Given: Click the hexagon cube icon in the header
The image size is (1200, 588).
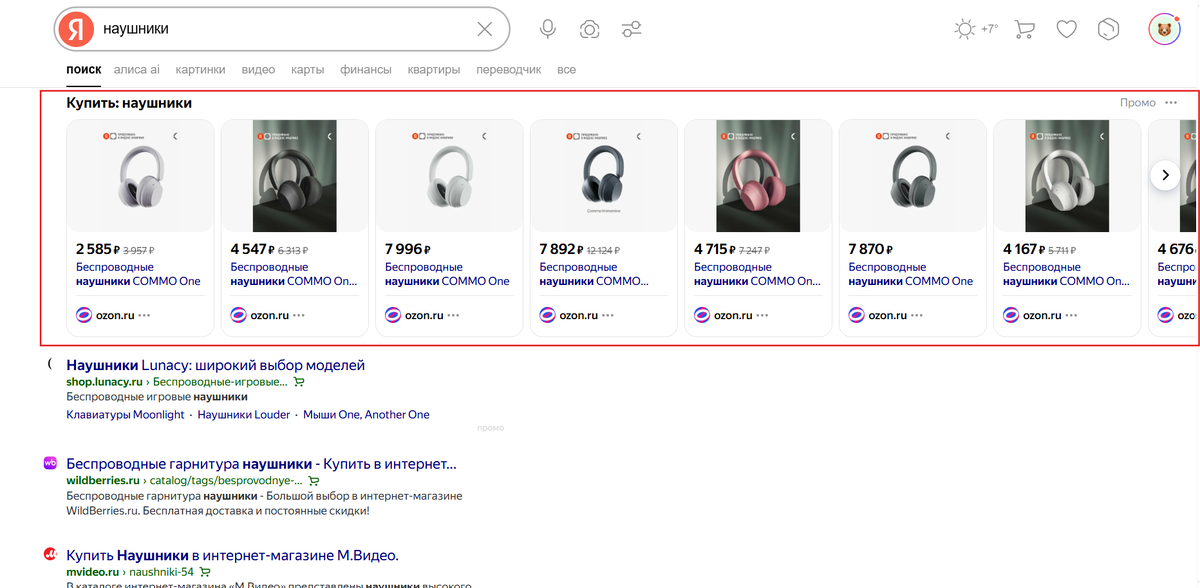Looking at the screenshot, I should click(x=1108, y=29).
